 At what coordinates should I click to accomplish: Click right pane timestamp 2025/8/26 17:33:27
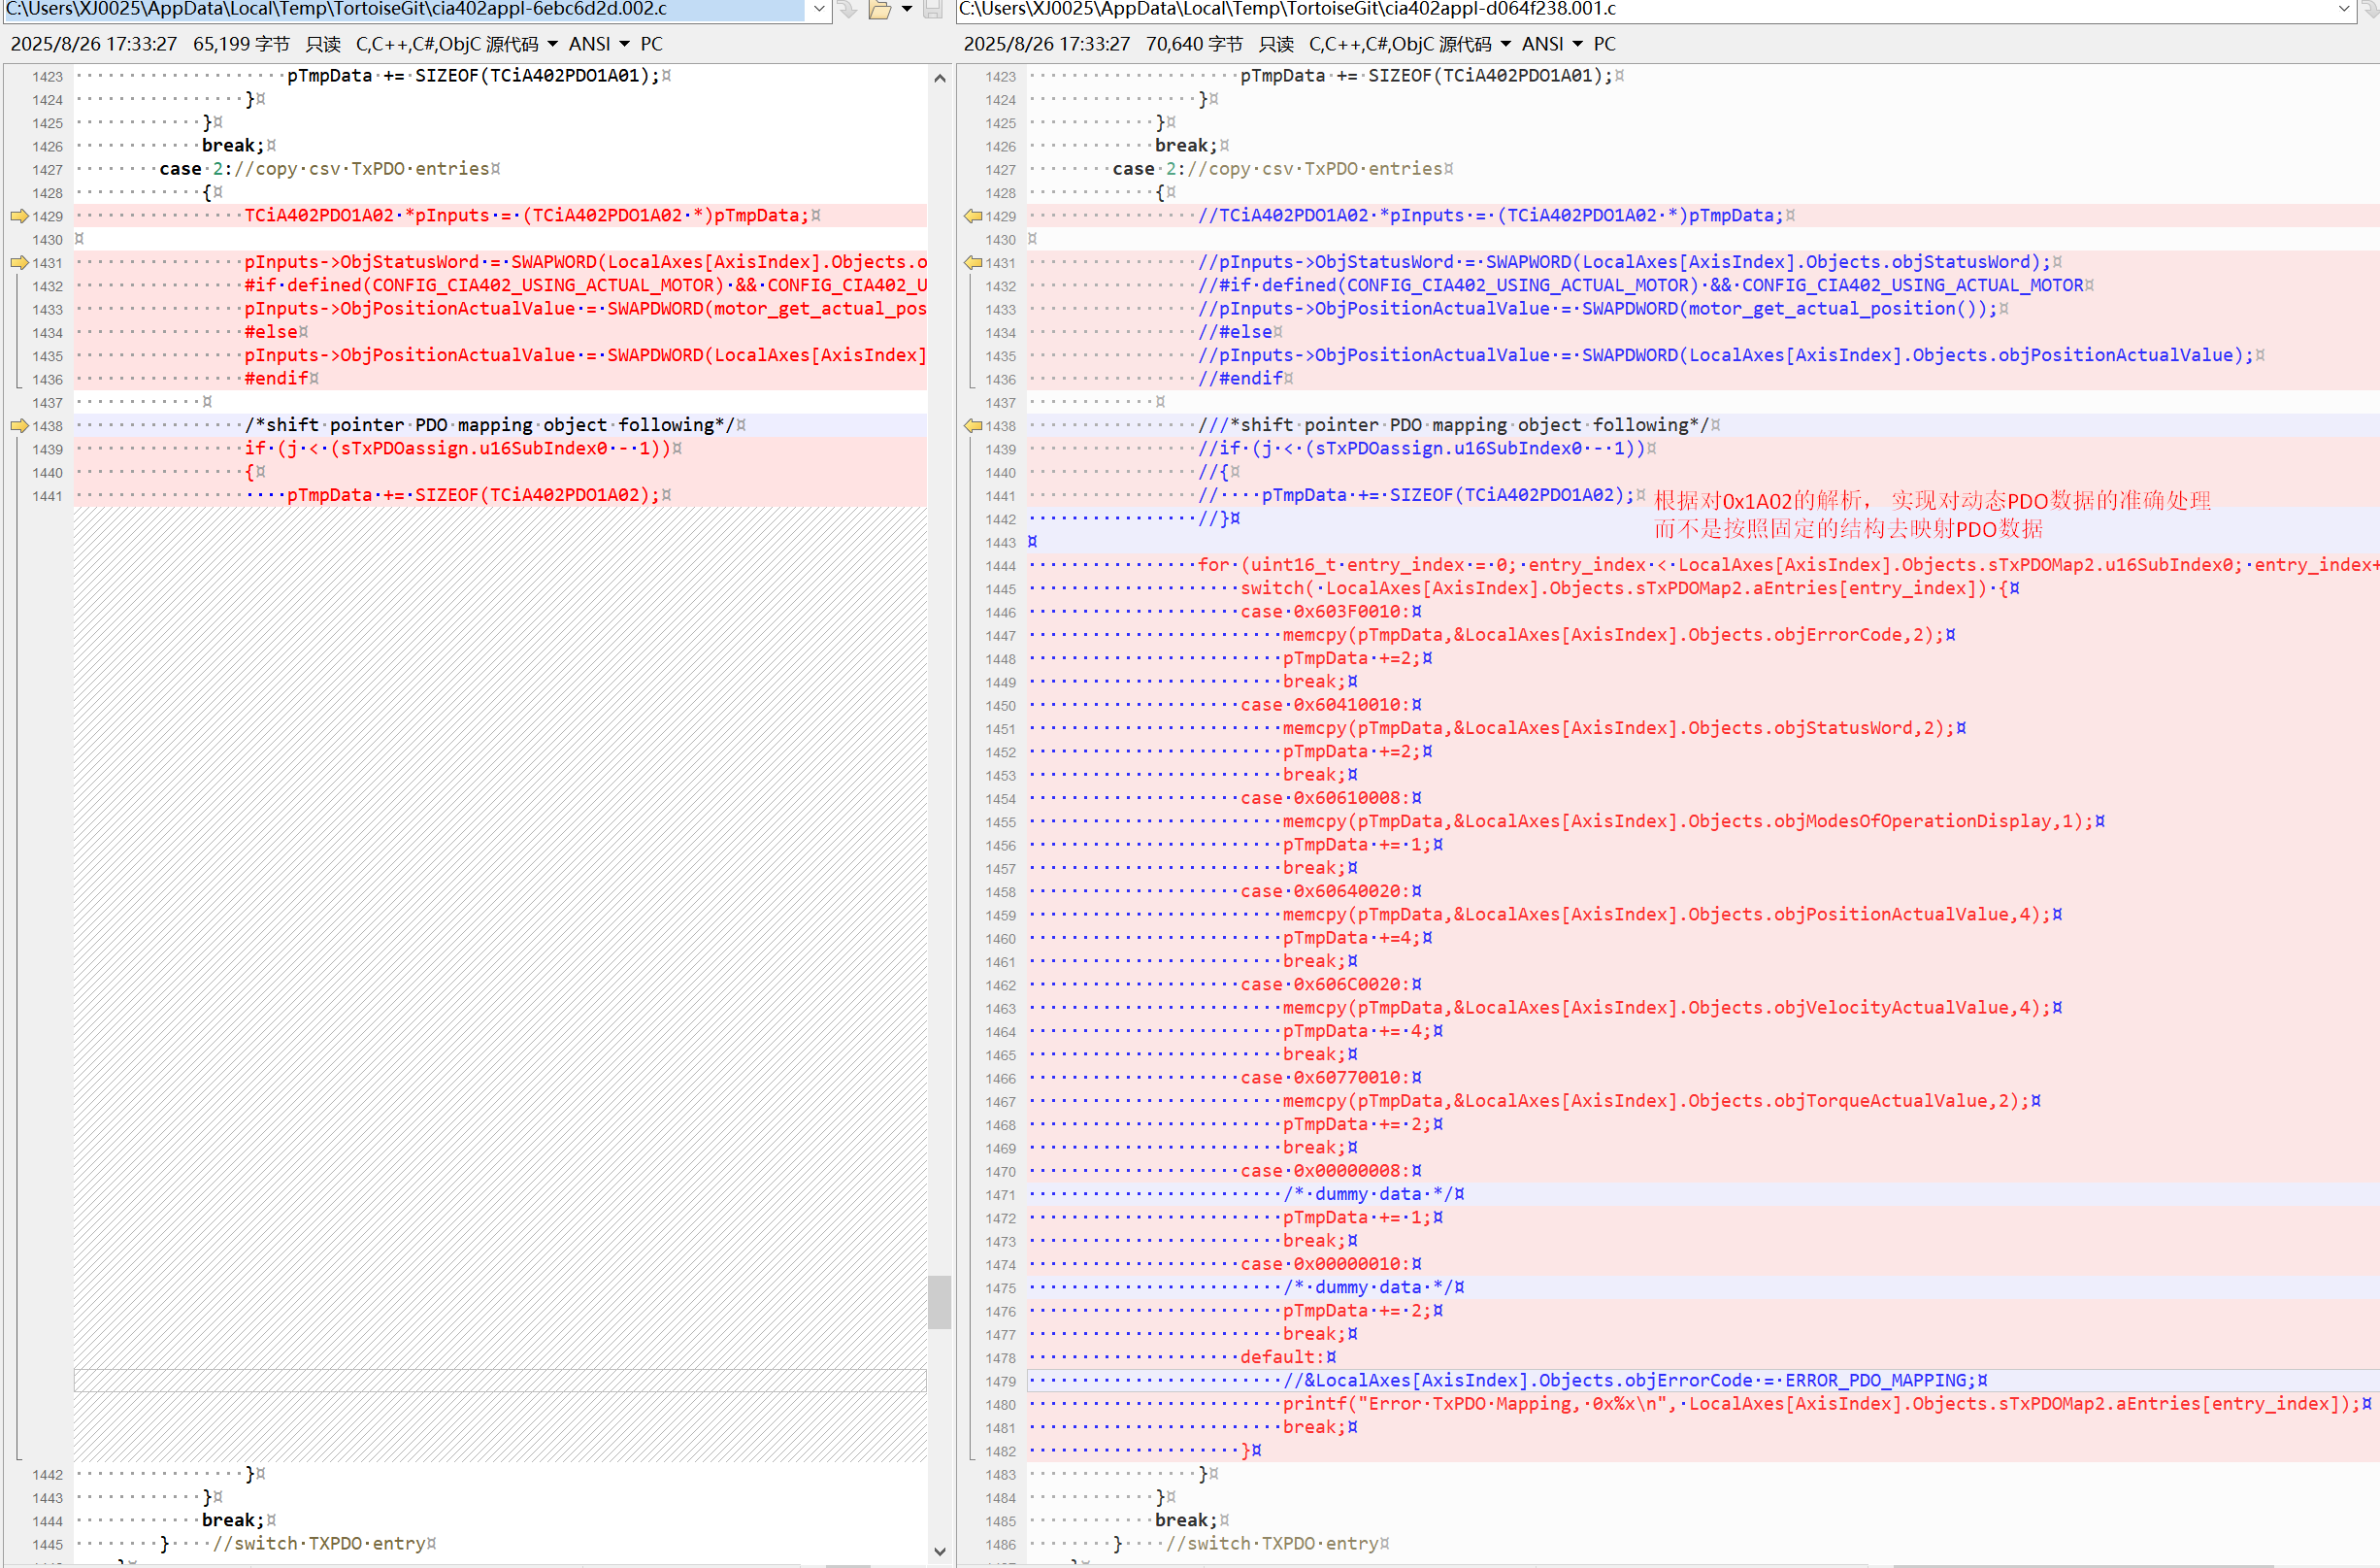pyautogui.click(x=1046, y=44)
